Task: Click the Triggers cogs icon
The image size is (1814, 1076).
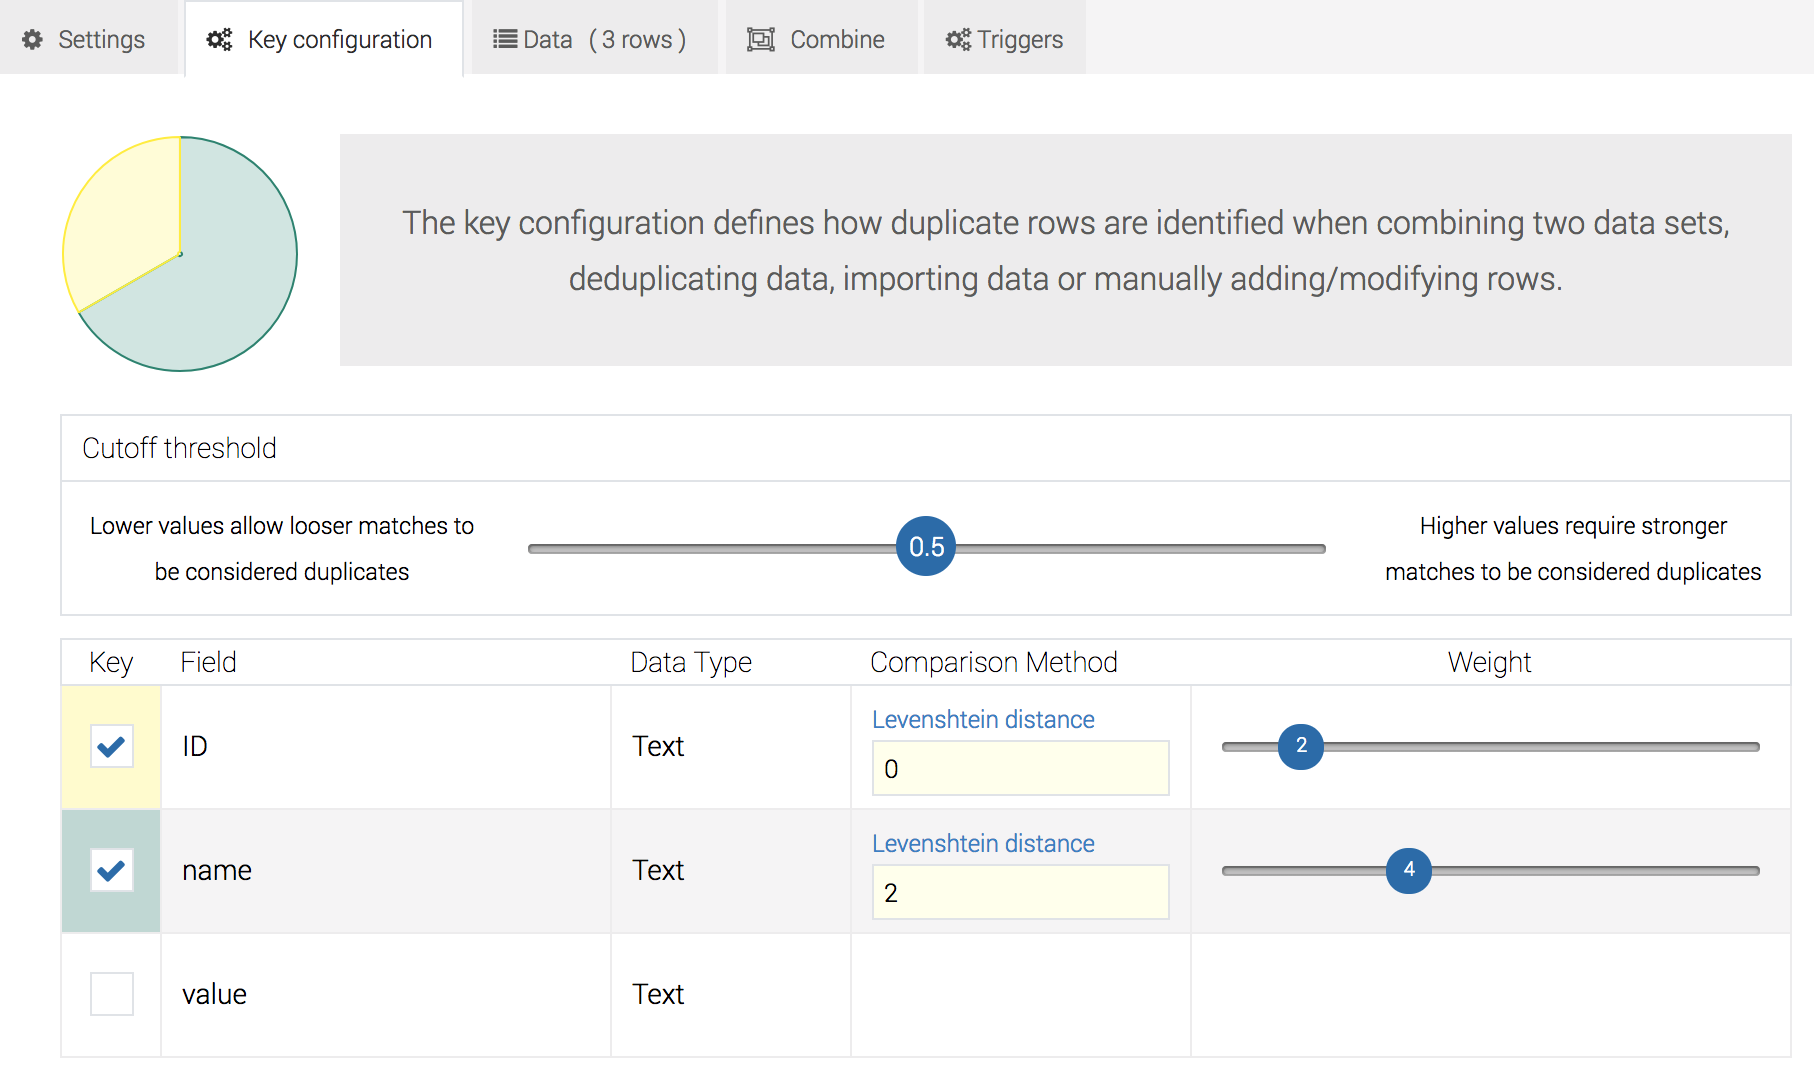Action: 958,40
